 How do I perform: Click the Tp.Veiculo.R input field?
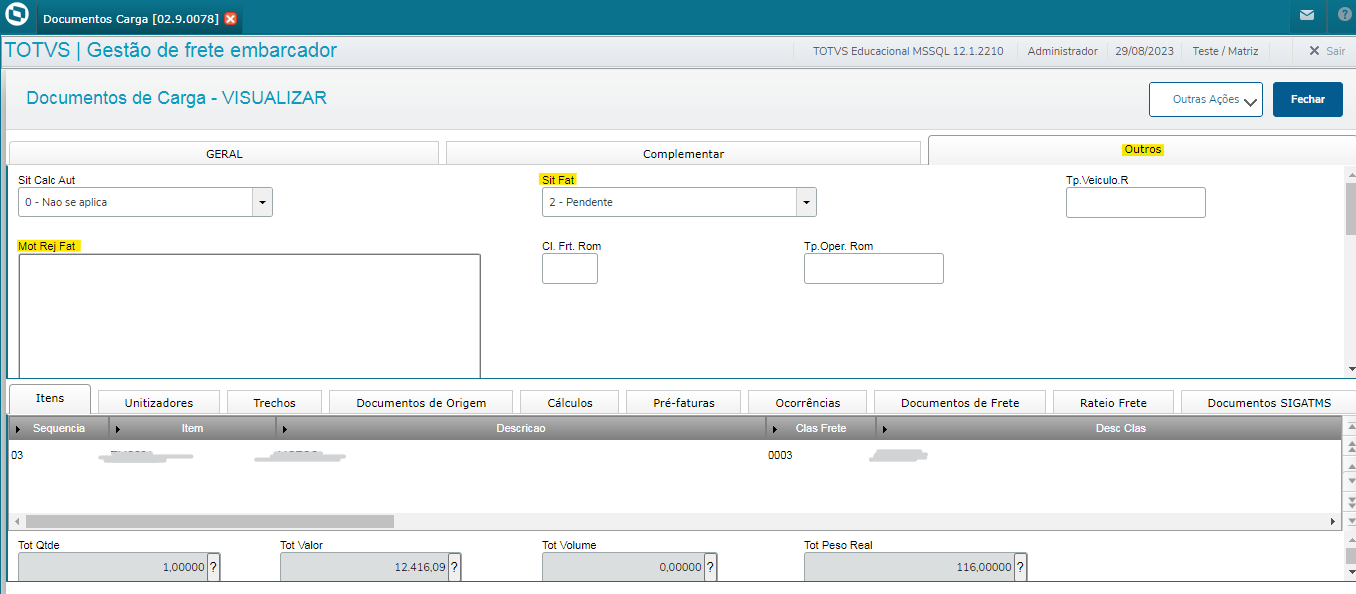pos(1136,202)
